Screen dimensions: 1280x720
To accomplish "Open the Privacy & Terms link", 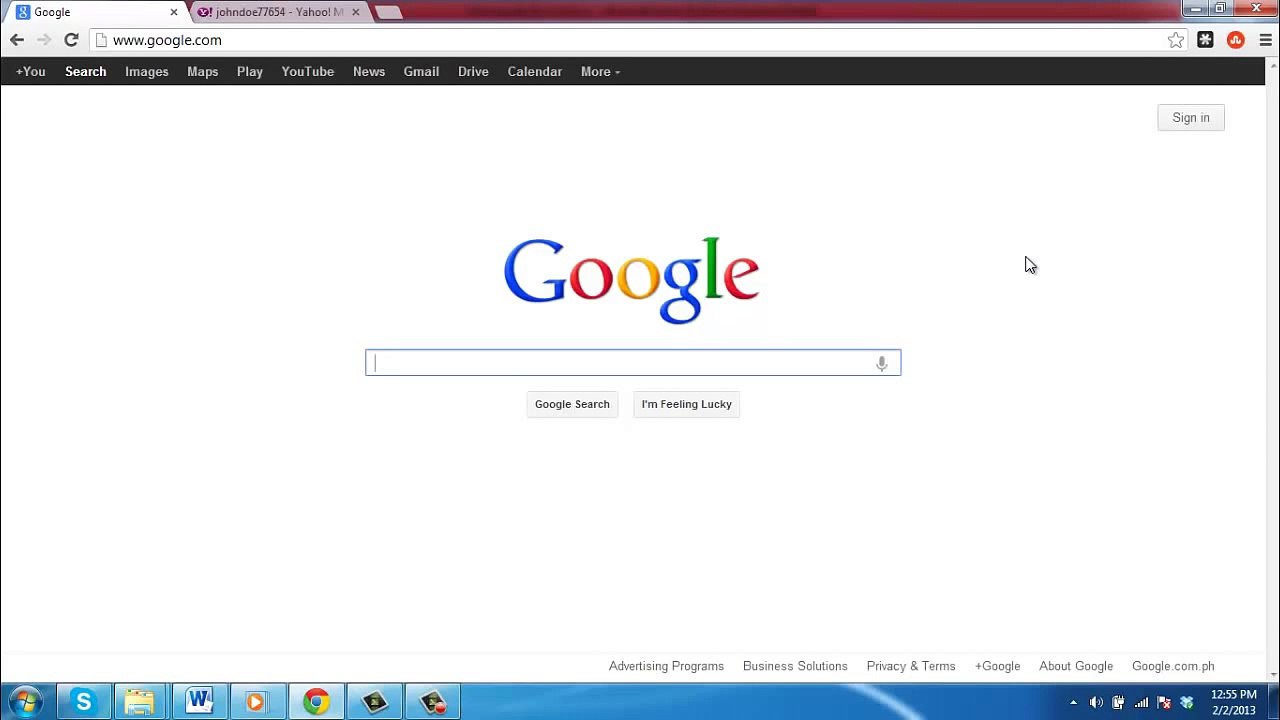I will 911,666.
